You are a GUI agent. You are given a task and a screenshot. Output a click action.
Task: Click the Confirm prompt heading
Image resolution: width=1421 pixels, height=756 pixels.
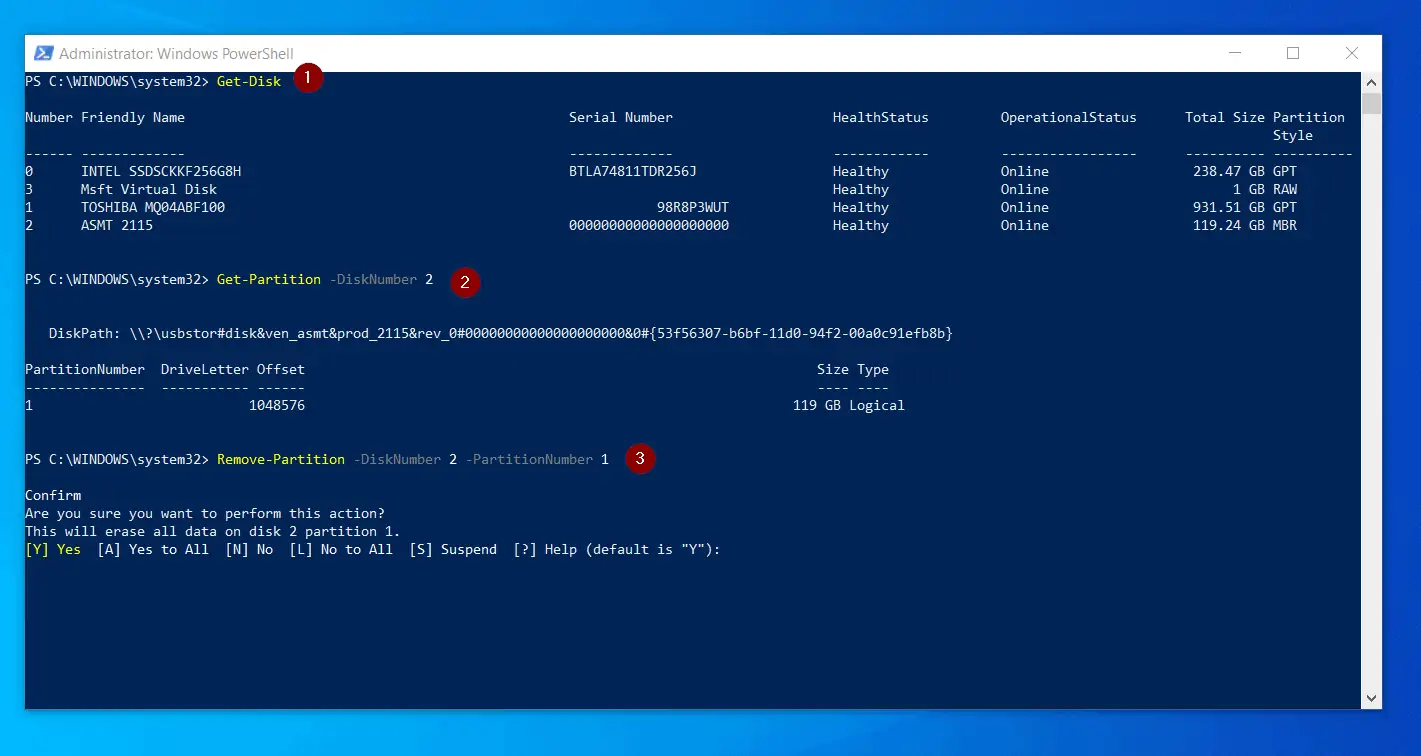pos(53,495)
